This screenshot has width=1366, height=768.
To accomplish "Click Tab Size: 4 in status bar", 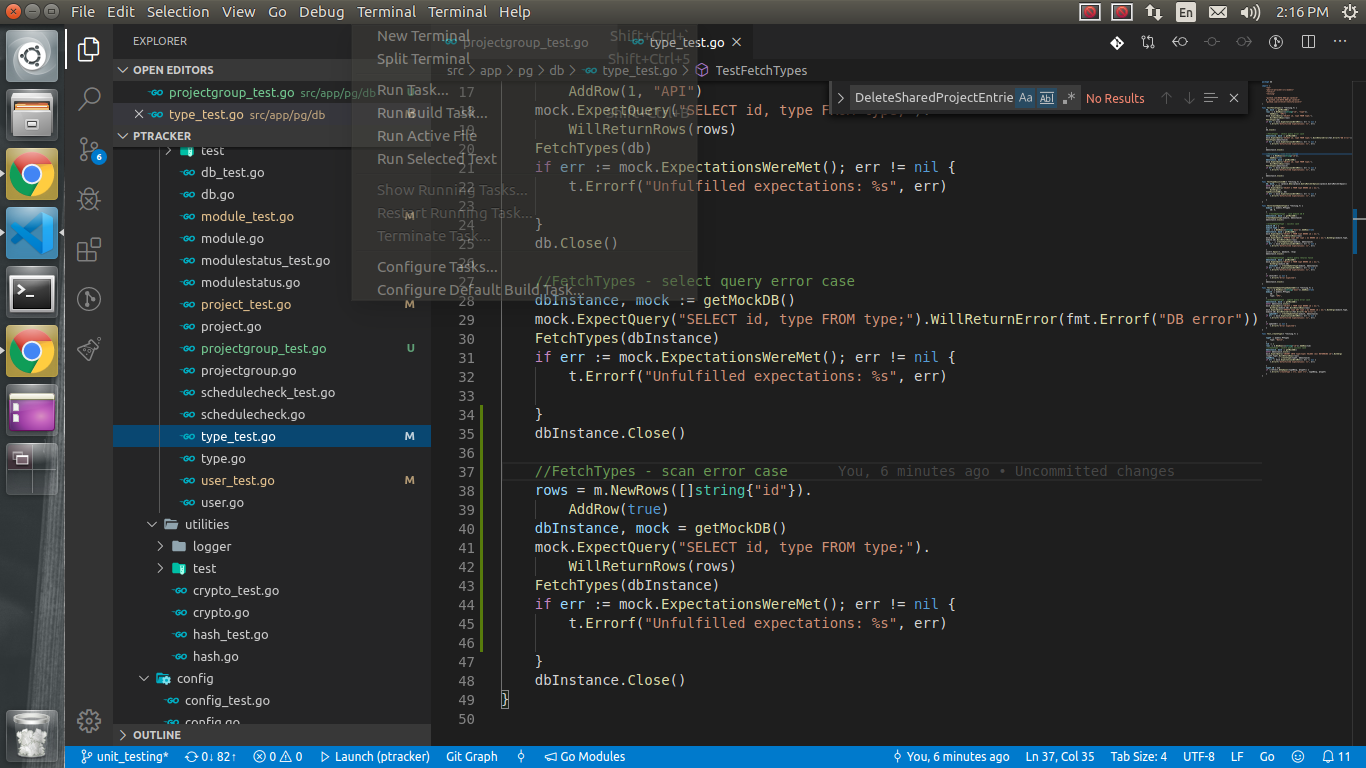I will [x=1138, y=757].
